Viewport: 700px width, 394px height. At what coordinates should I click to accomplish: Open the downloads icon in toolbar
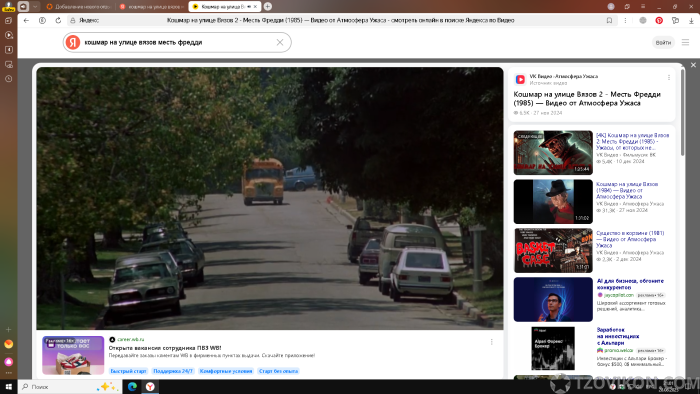691,21
